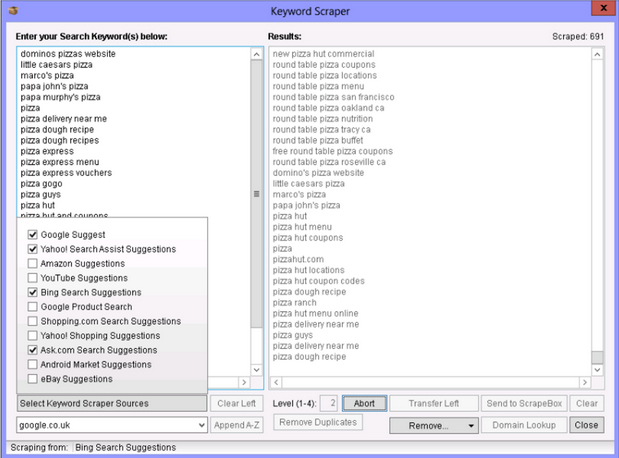
Task: Select result 'pizza hut coupon codes'
Action: [x=319, y=281]
